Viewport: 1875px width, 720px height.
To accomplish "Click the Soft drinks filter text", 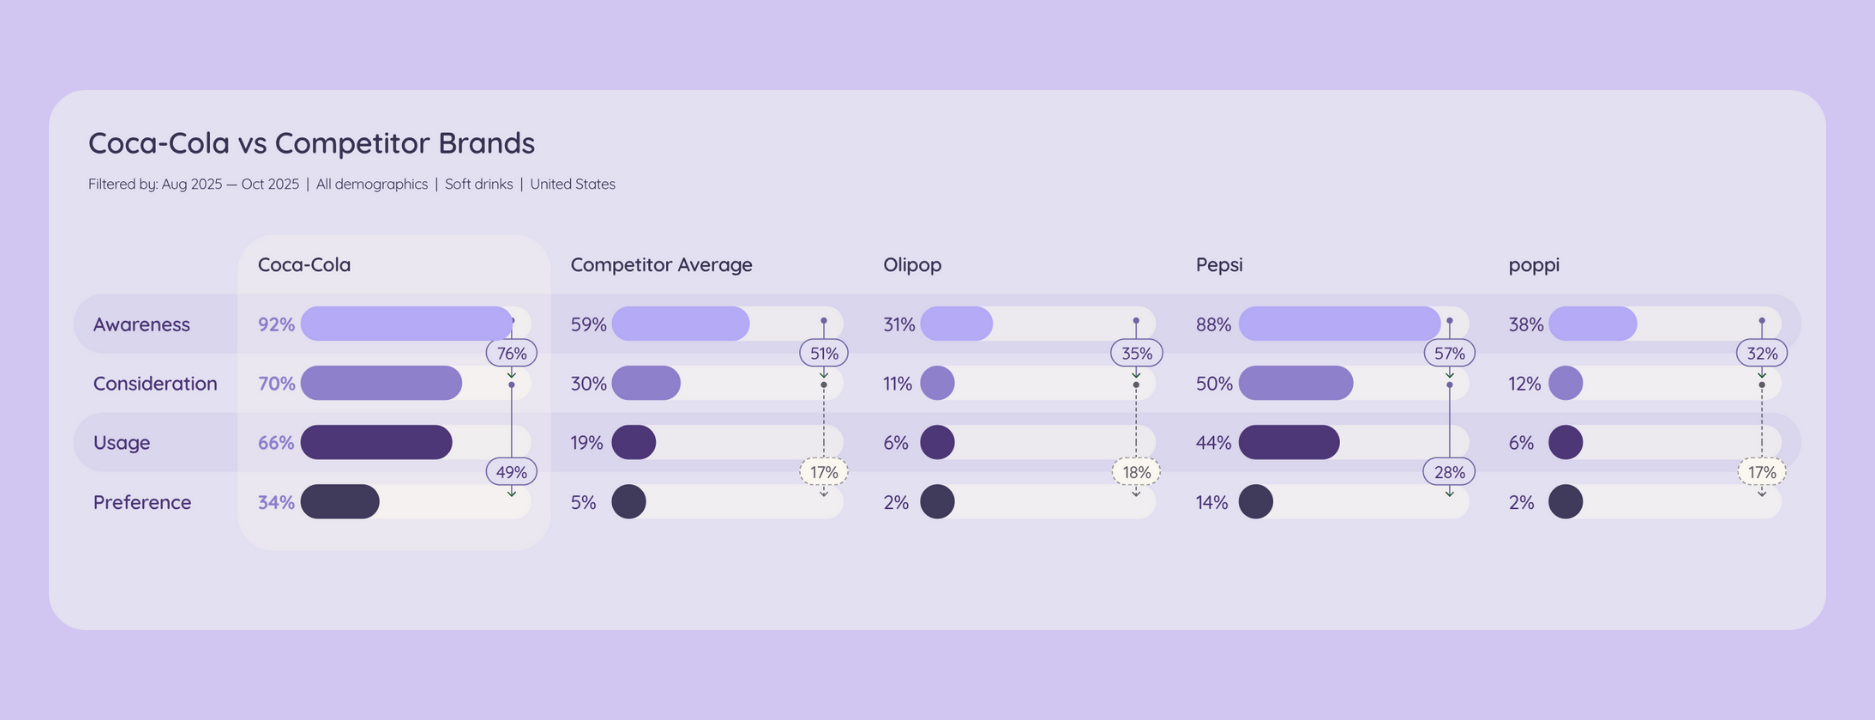I will click(478, 184).
